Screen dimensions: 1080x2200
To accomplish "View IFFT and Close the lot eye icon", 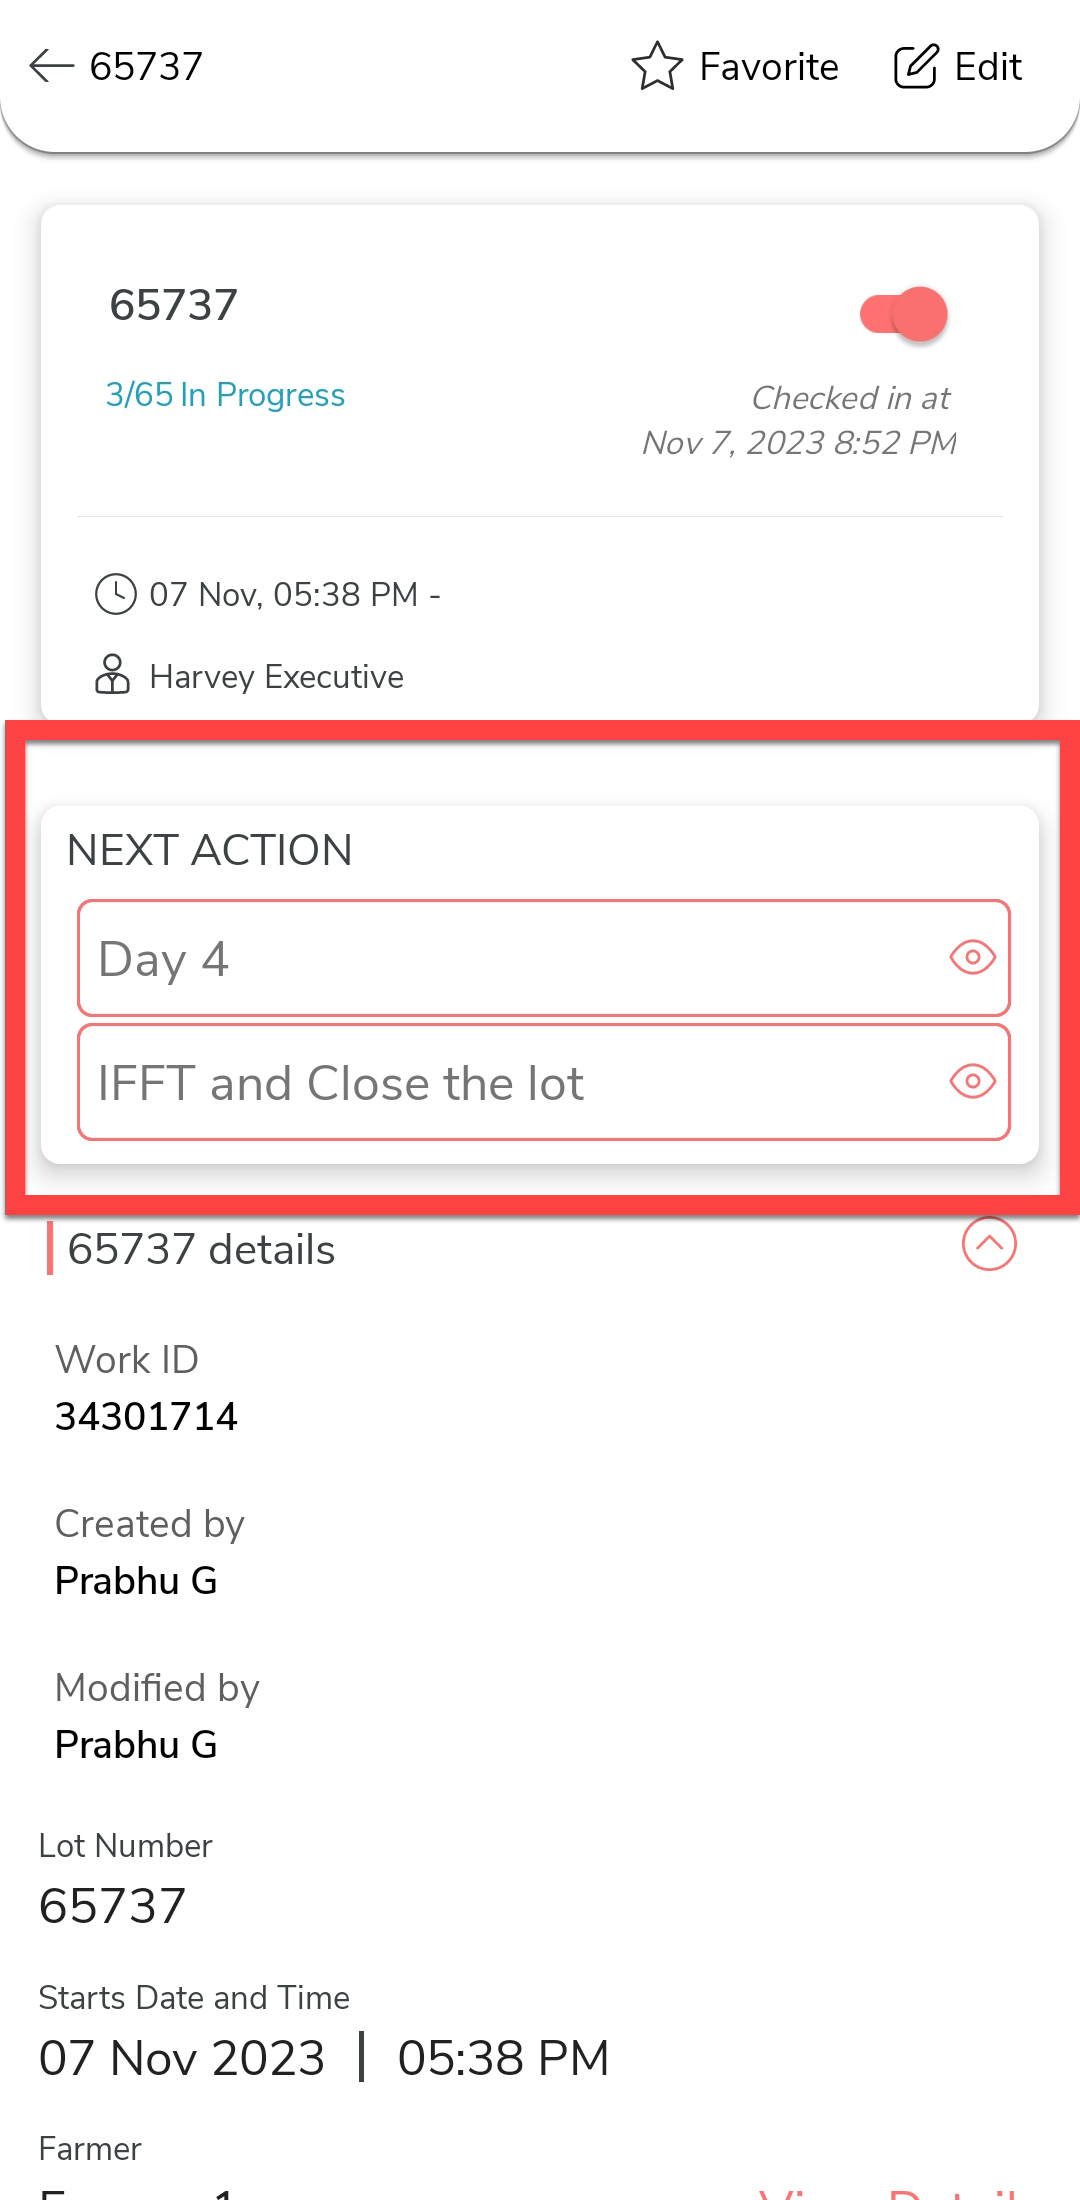I will click(x=972, y=1081).
